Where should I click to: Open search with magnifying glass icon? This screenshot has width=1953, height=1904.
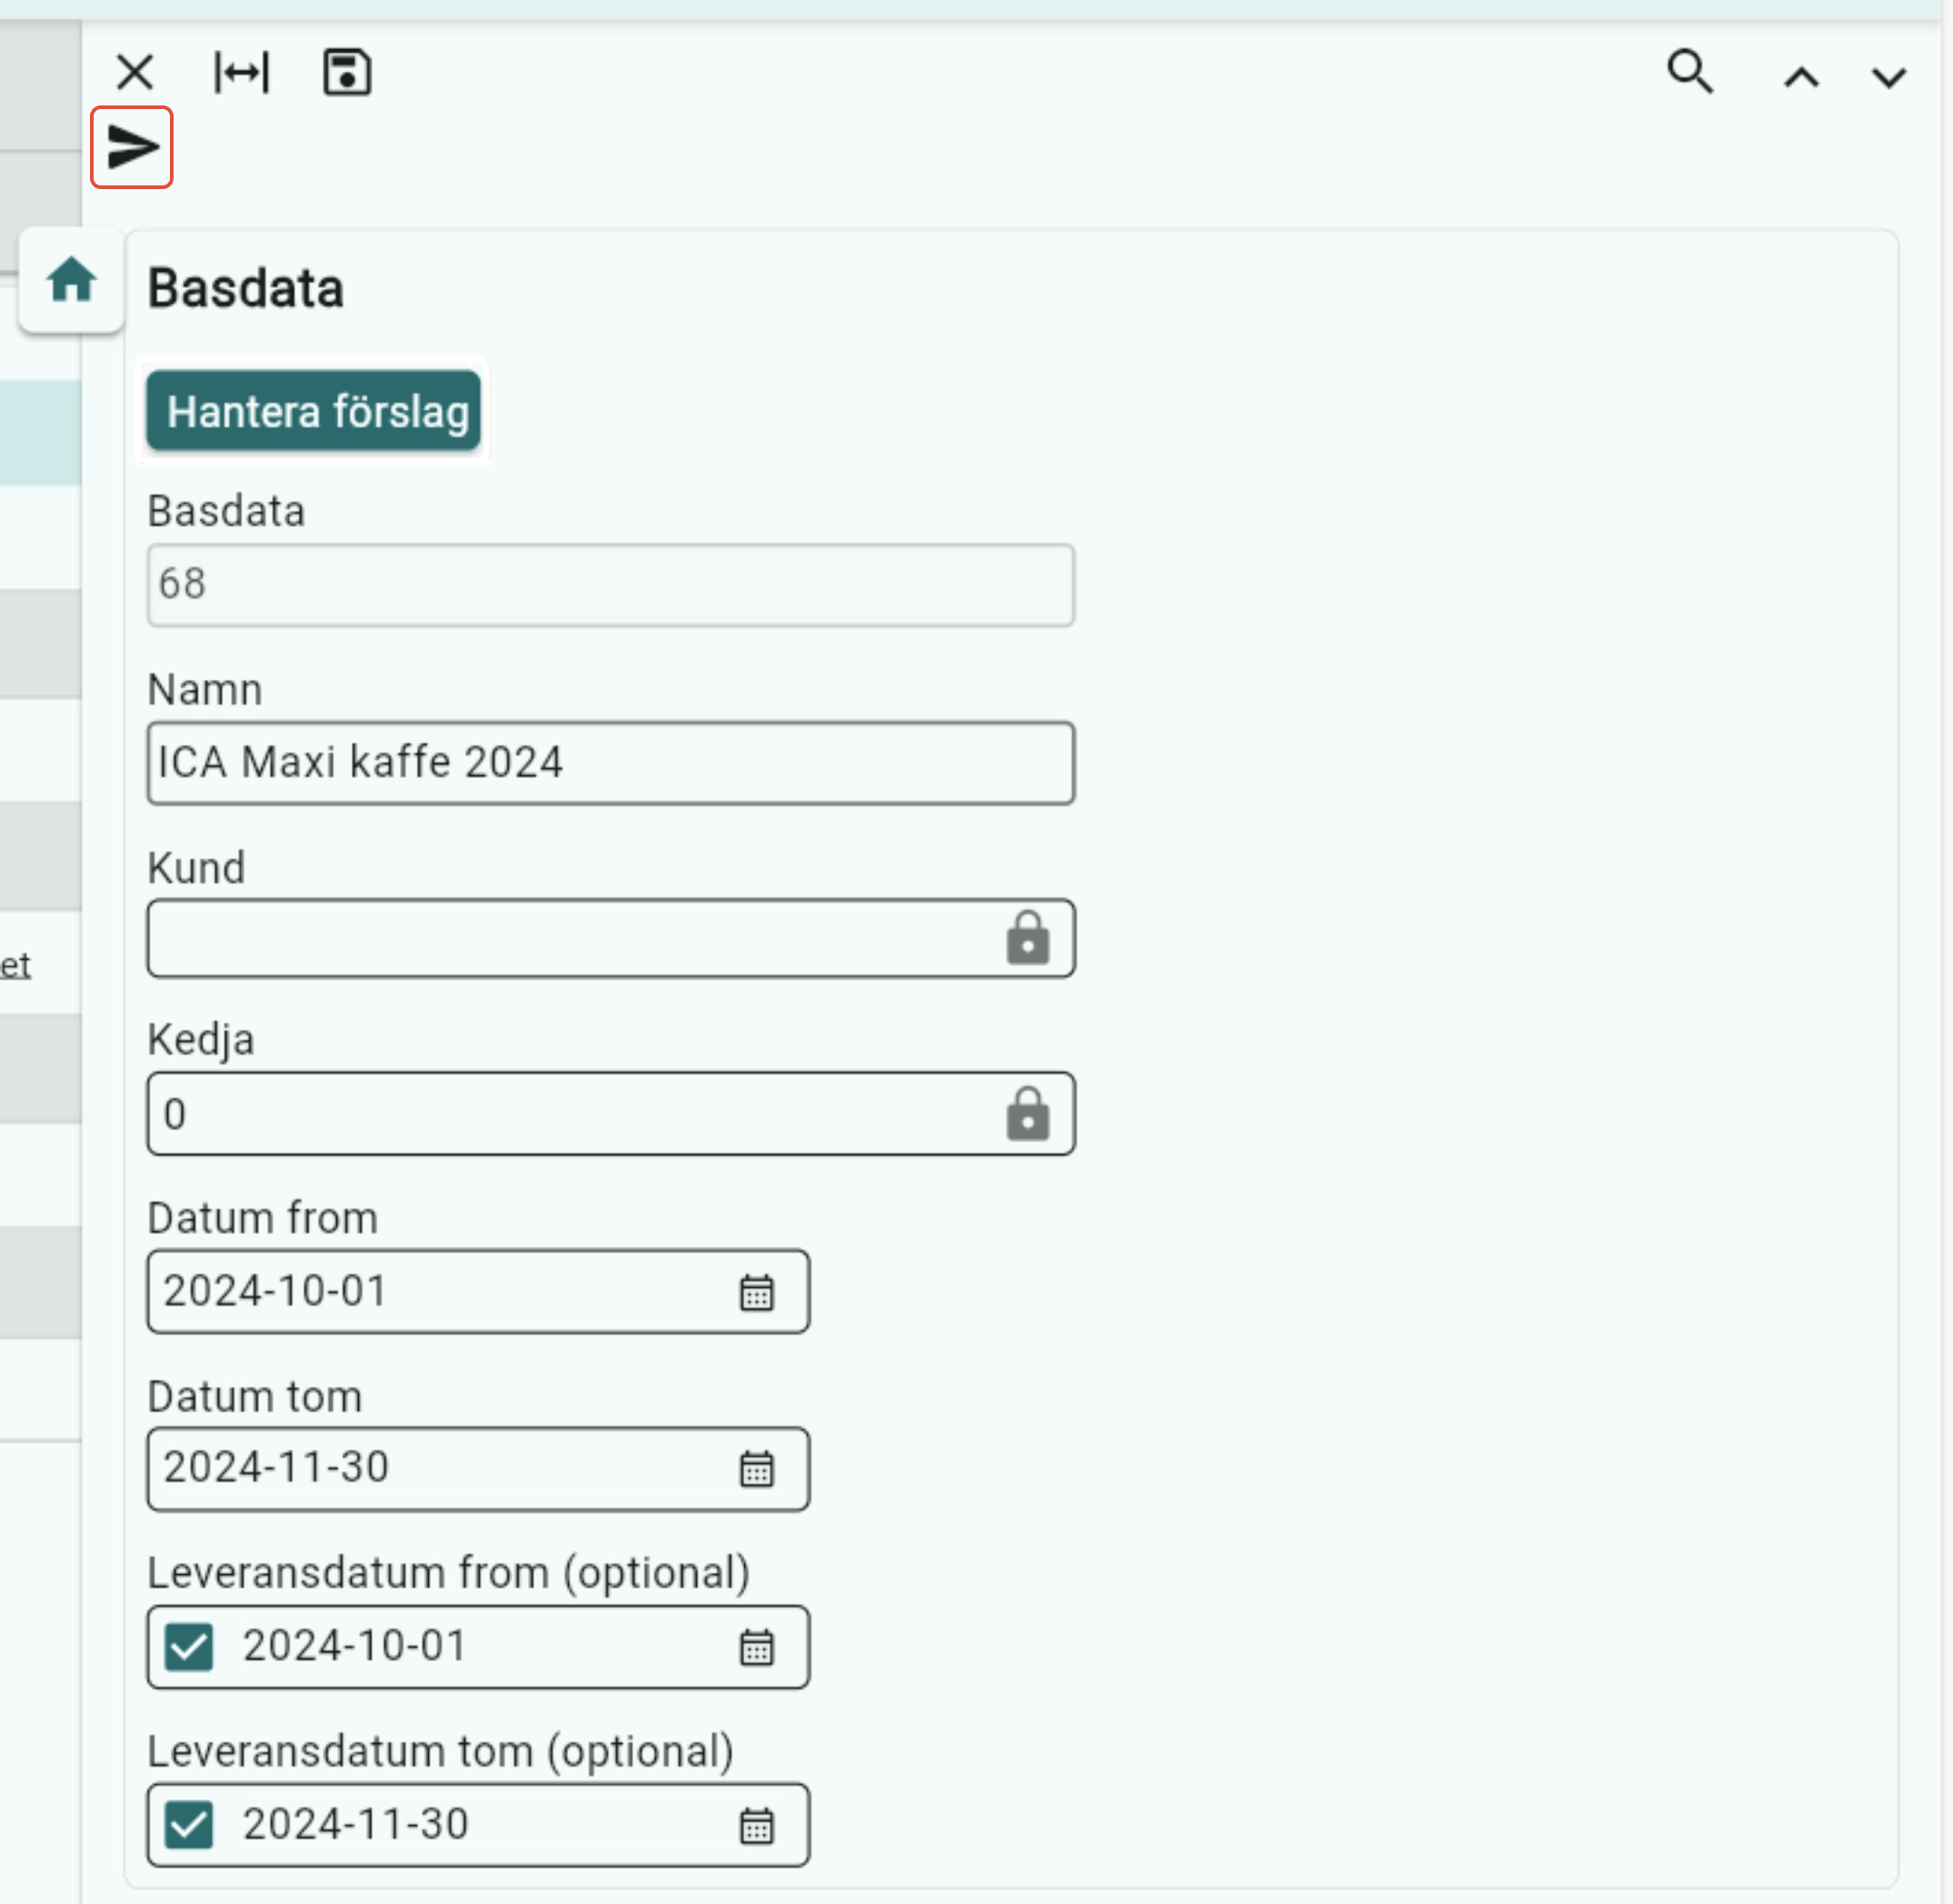[1690, 73]
